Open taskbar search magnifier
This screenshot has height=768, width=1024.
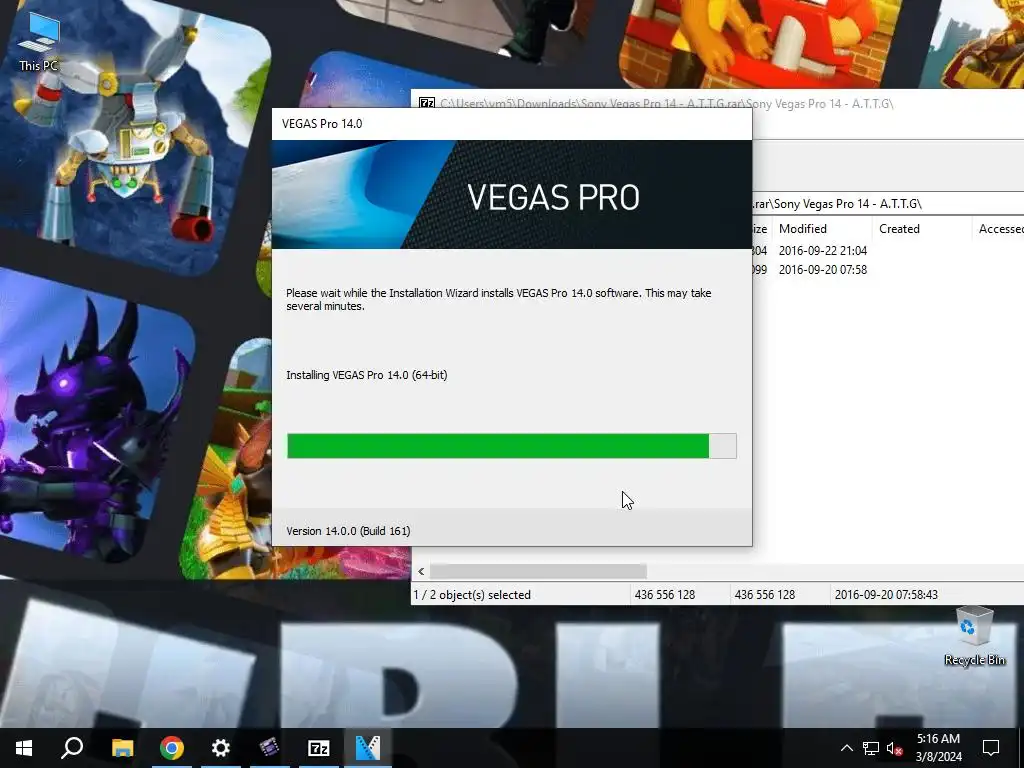(x=72, y=748)
